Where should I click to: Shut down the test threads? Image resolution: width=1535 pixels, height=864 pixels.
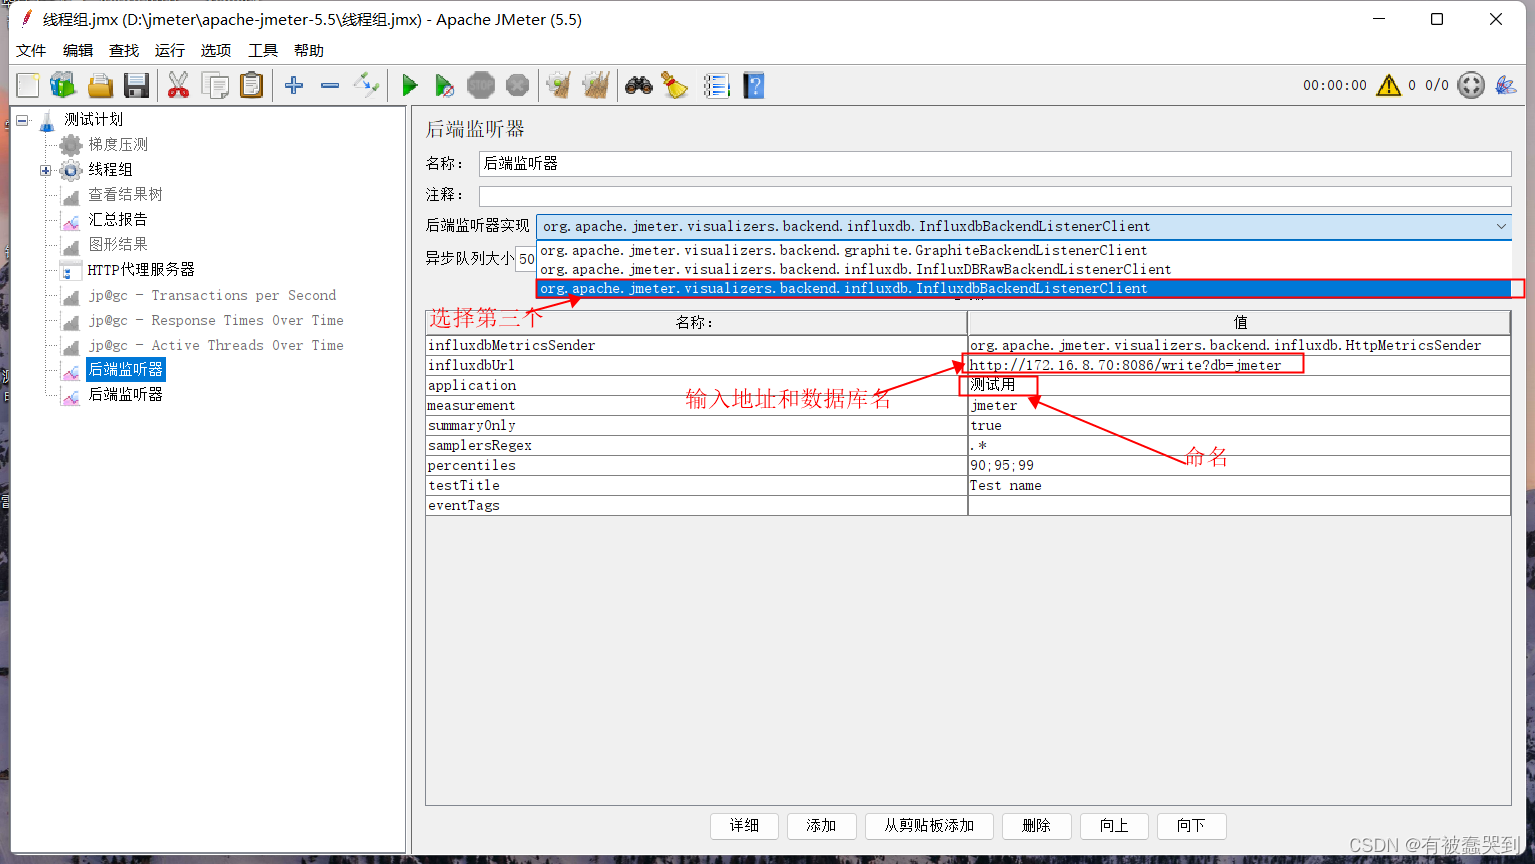click(517, 86)
